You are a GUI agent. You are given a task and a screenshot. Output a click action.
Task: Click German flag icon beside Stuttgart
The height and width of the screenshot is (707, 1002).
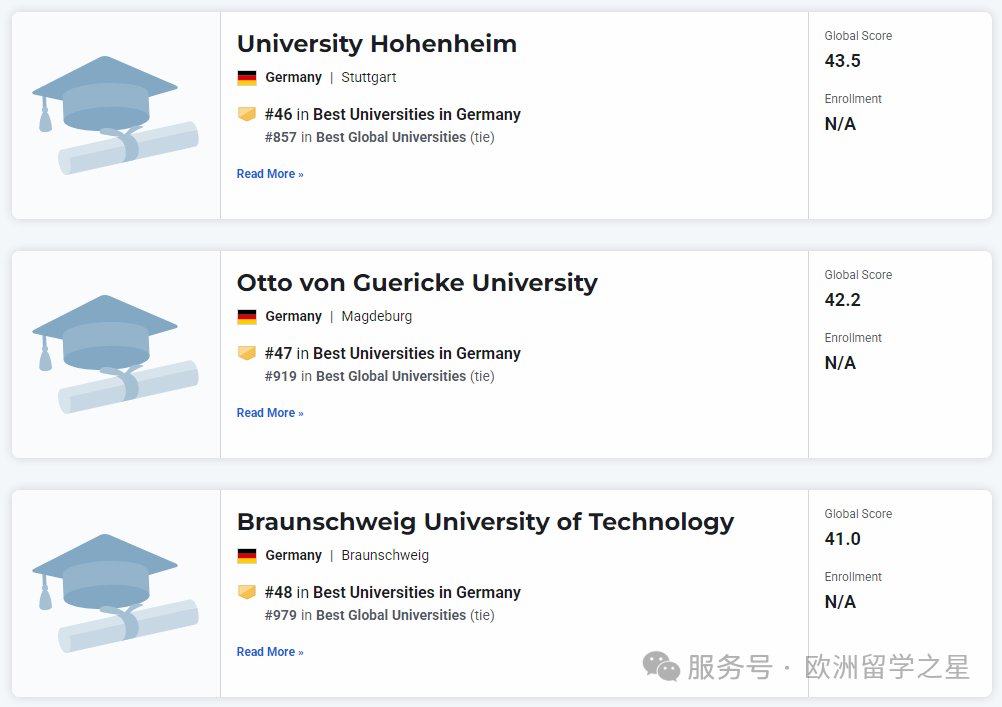(x=247, y=78)
